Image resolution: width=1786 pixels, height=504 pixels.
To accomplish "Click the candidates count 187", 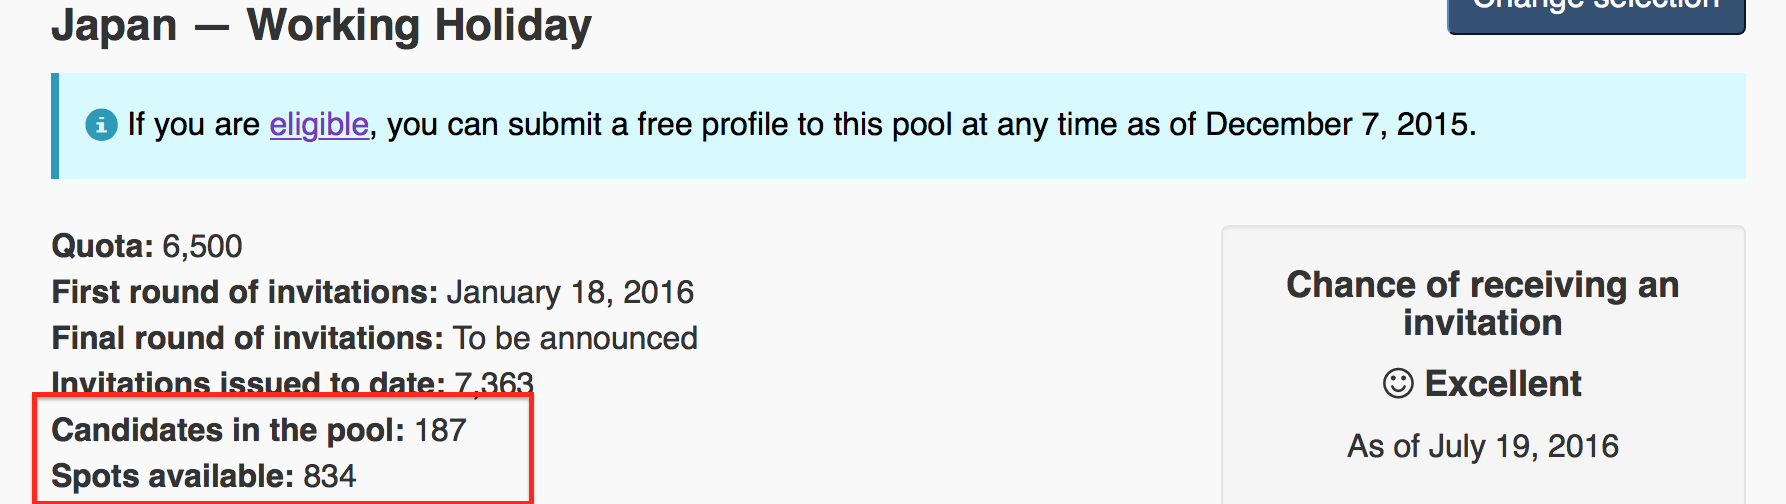I will coord(440,430).
